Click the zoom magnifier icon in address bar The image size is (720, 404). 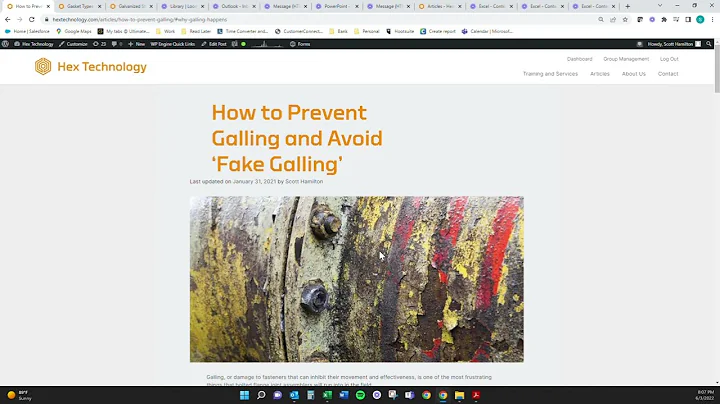click(x=601, y=20)
